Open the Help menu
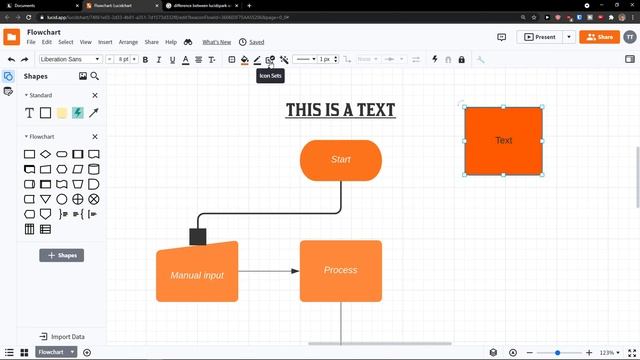Image resolution: width=640 pixels, height=360 pixels. pos(171,42)
